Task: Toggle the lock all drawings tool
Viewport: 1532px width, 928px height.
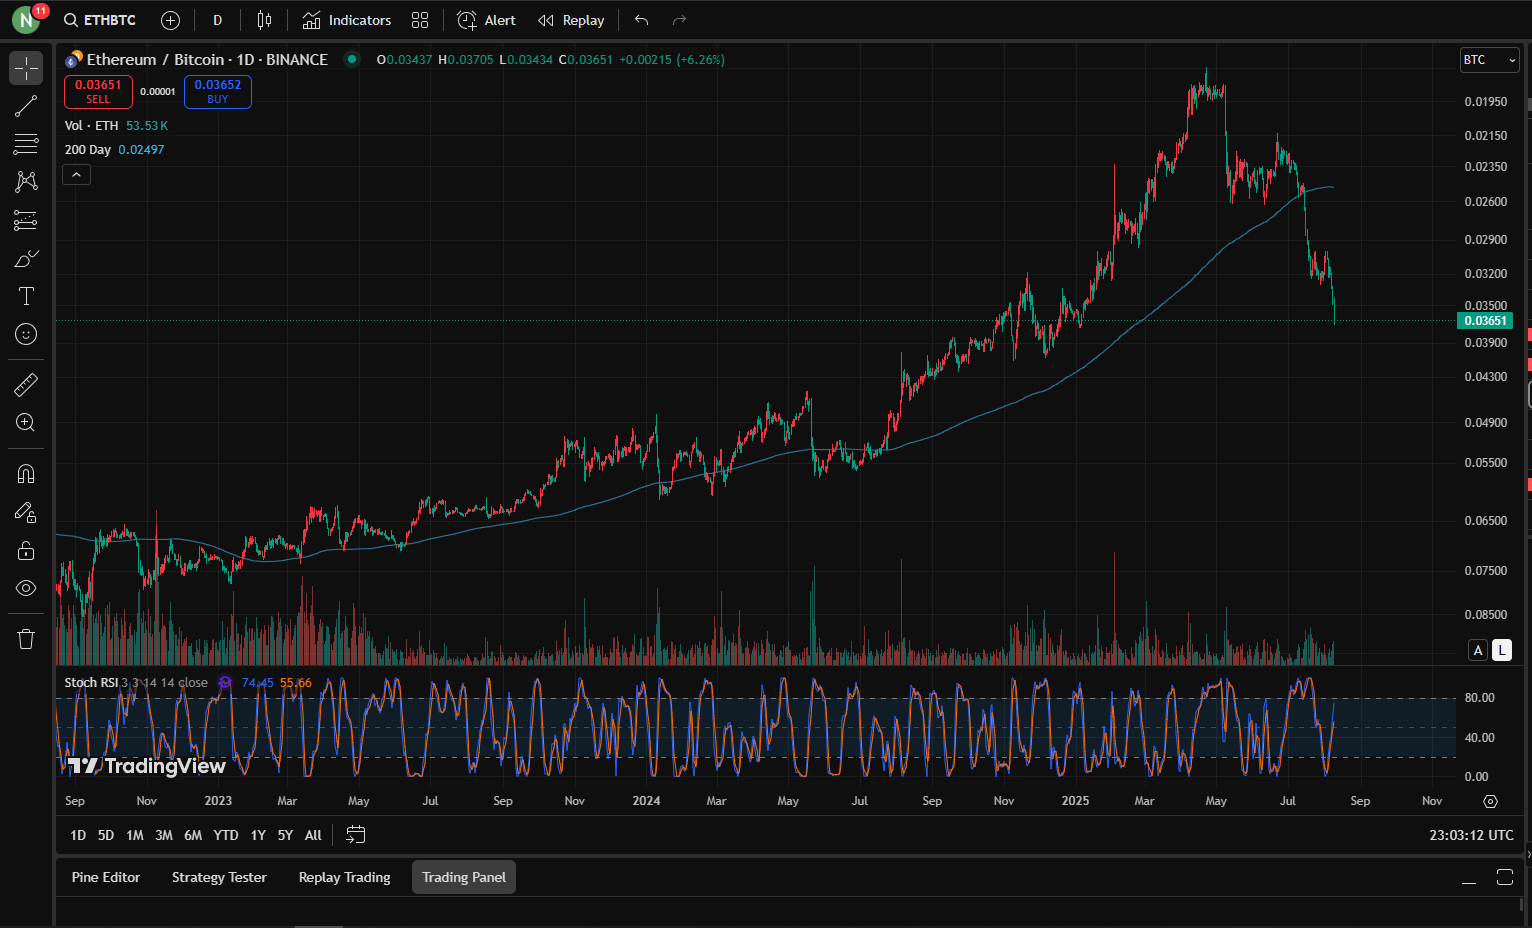Action: coord(26,550)
